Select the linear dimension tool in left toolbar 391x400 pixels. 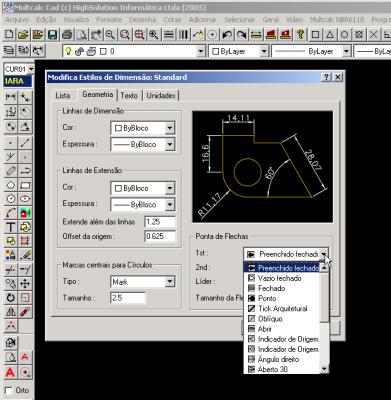click(11, 97)
